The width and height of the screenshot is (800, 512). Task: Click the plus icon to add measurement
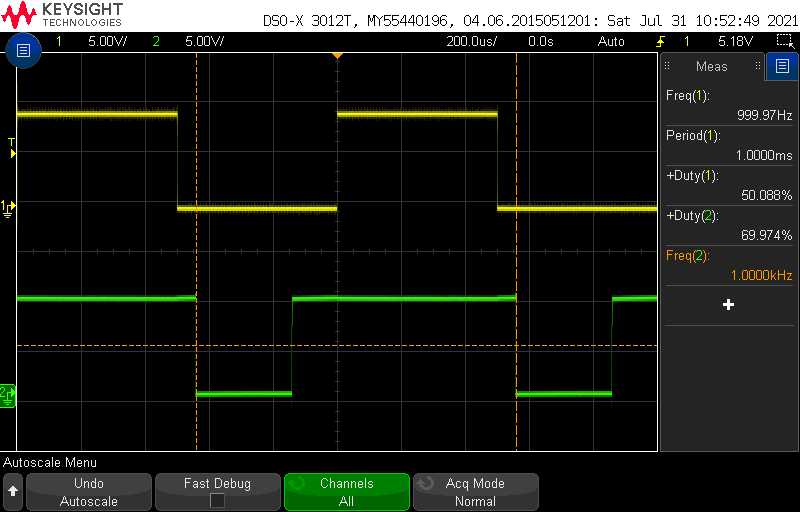pyautogui.click(x=728, y=305)
